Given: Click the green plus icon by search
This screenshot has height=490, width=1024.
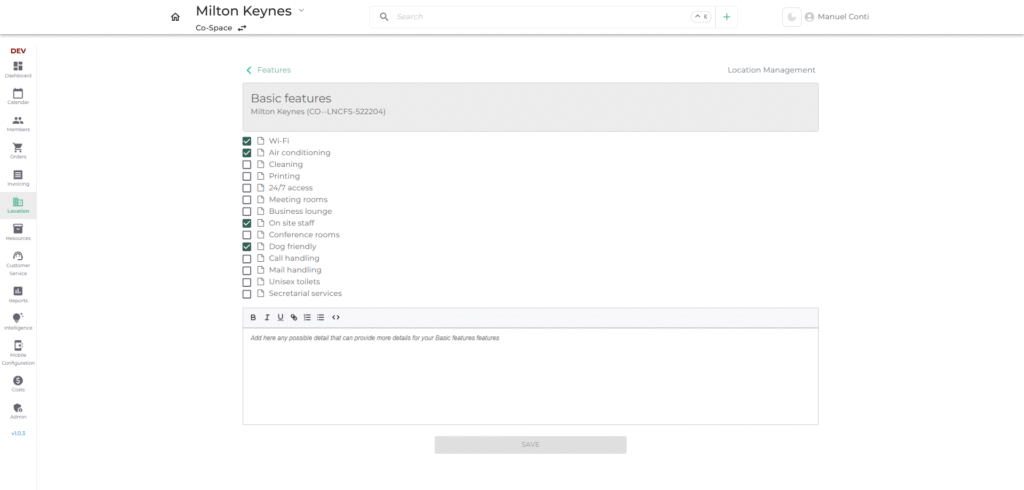Looking at the screenshot, I should pos(727,17).
